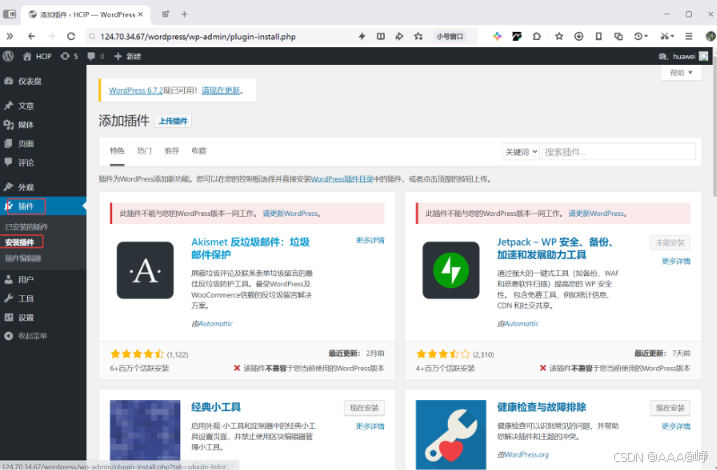Open the extensions puzzle icon
The image size is (717, 470).
pos(537,36)
